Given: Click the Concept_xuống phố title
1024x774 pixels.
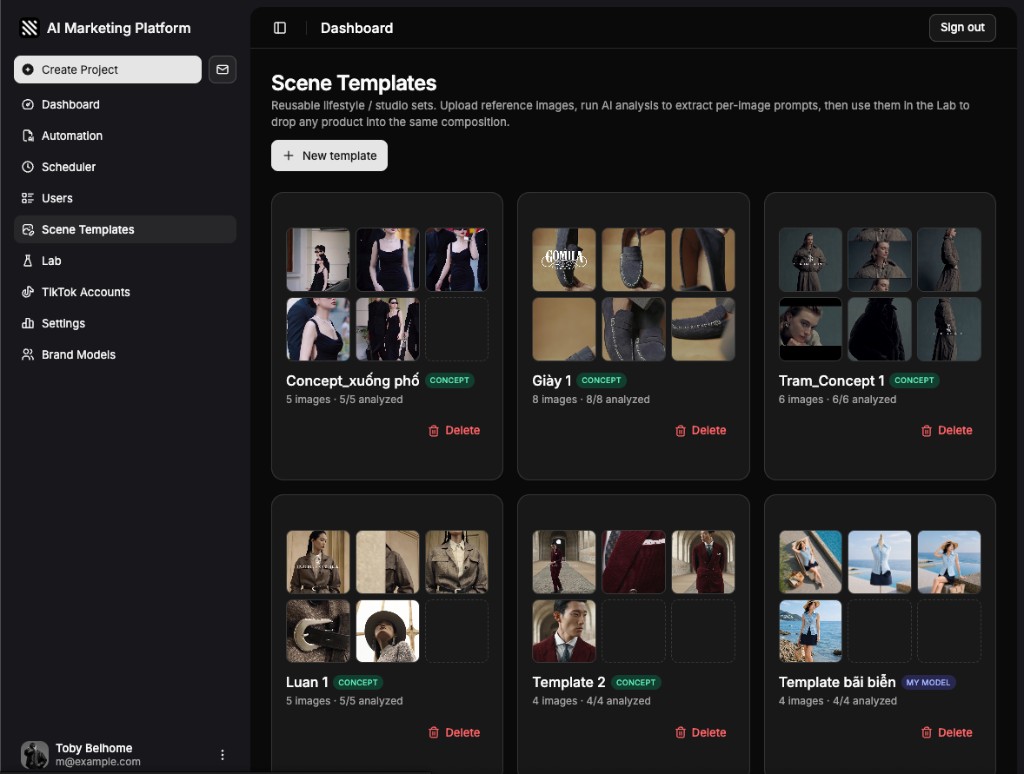Looking at the screenshot, I should [353, 381].
